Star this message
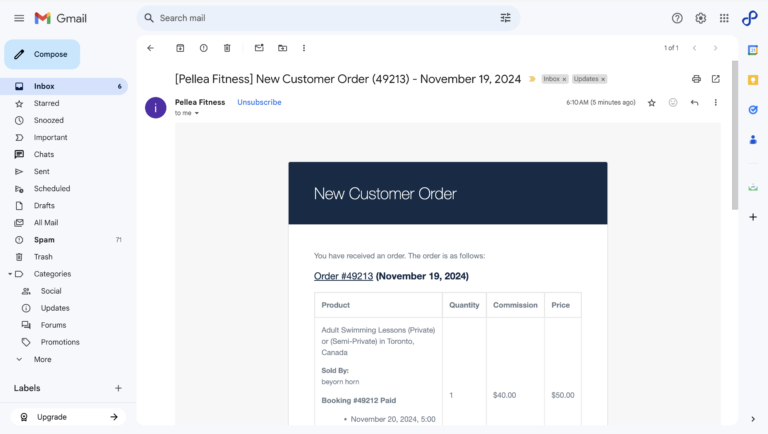 [651, 103]
